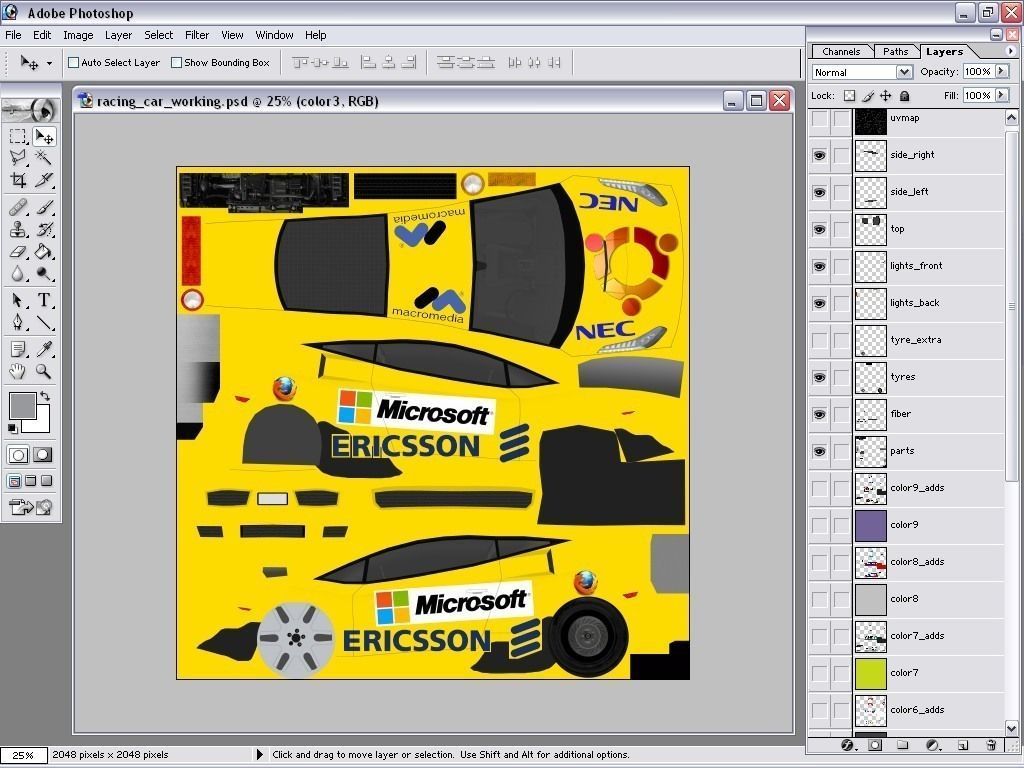Select the Paint Bucket tool

coord(44,251)
